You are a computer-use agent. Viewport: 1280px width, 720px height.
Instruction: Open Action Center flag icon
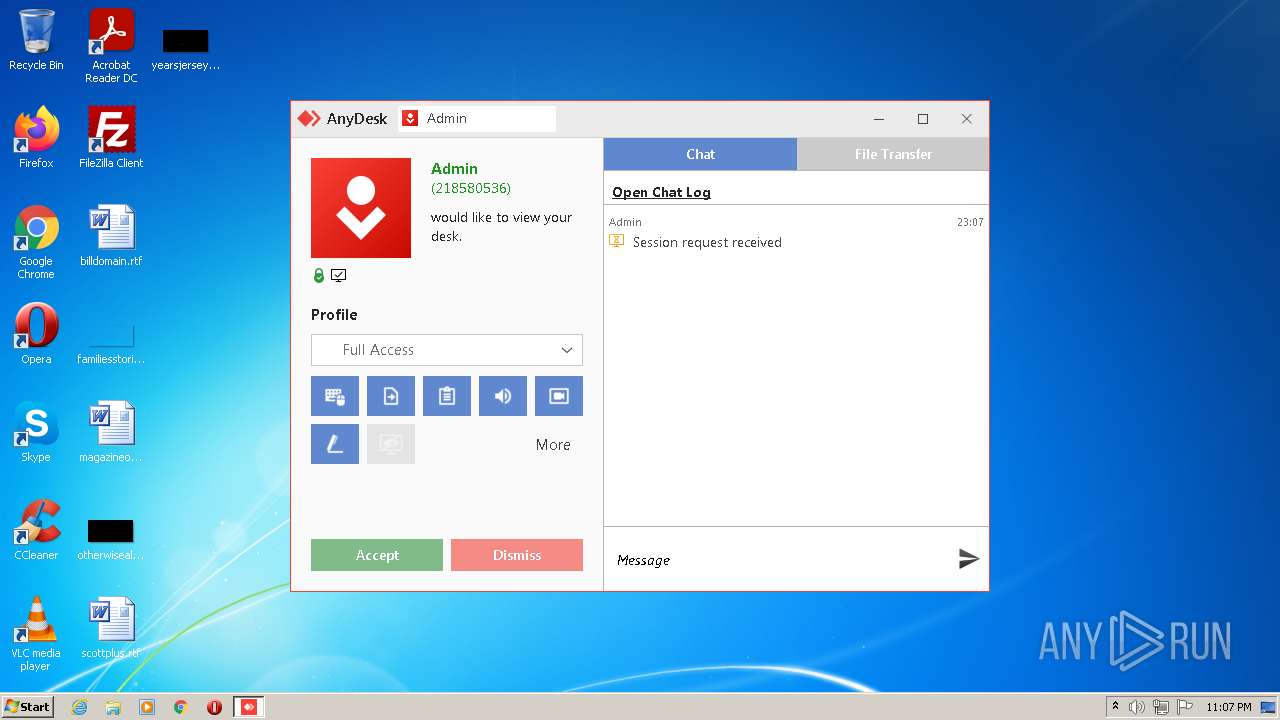pyautogui.click(x=1185, y=707)
